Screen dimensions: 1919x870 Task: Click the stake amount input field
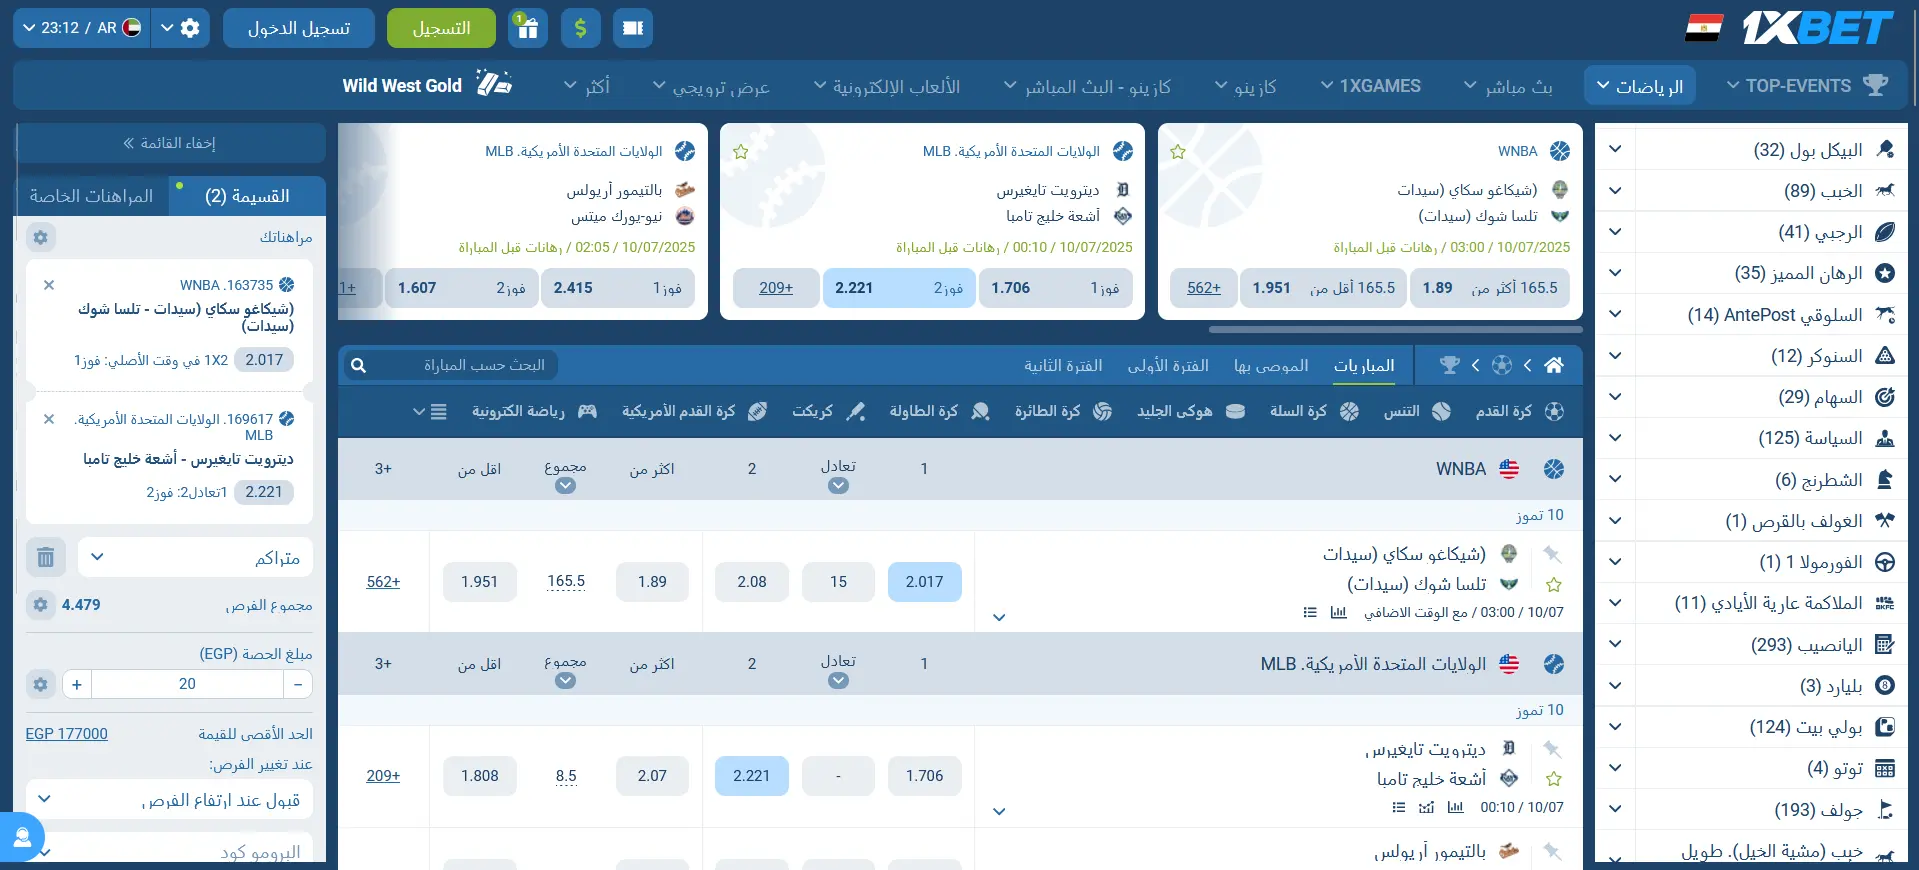[187, 684]
